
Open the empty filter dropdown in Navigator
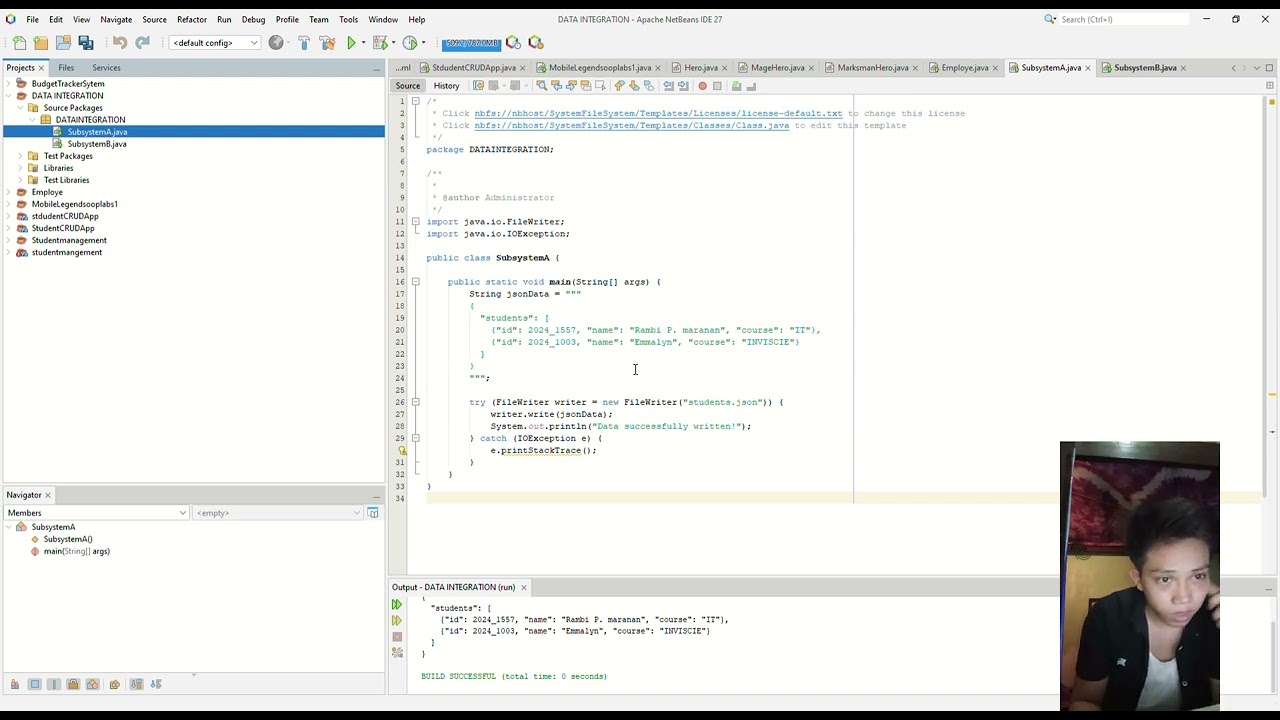pyautogui.click(x=278, y=513)
